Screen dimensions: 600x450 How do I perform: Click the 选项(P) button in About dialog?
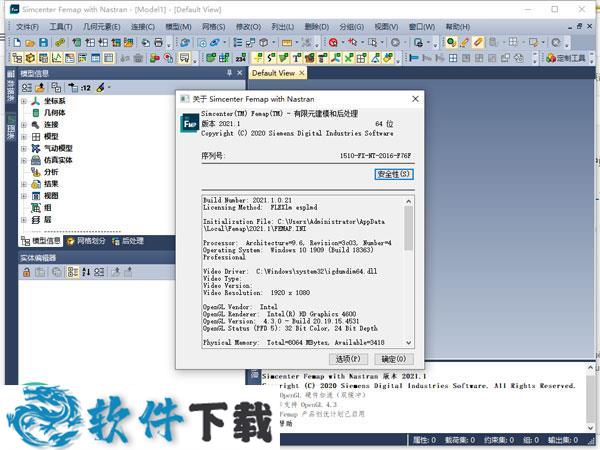pos(348,359)
